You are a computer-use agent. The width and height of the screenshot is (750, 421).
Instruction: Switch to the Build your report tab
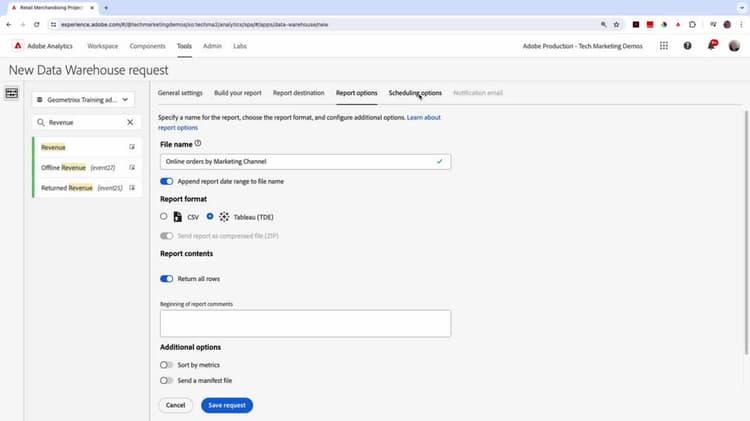point(238,93)
